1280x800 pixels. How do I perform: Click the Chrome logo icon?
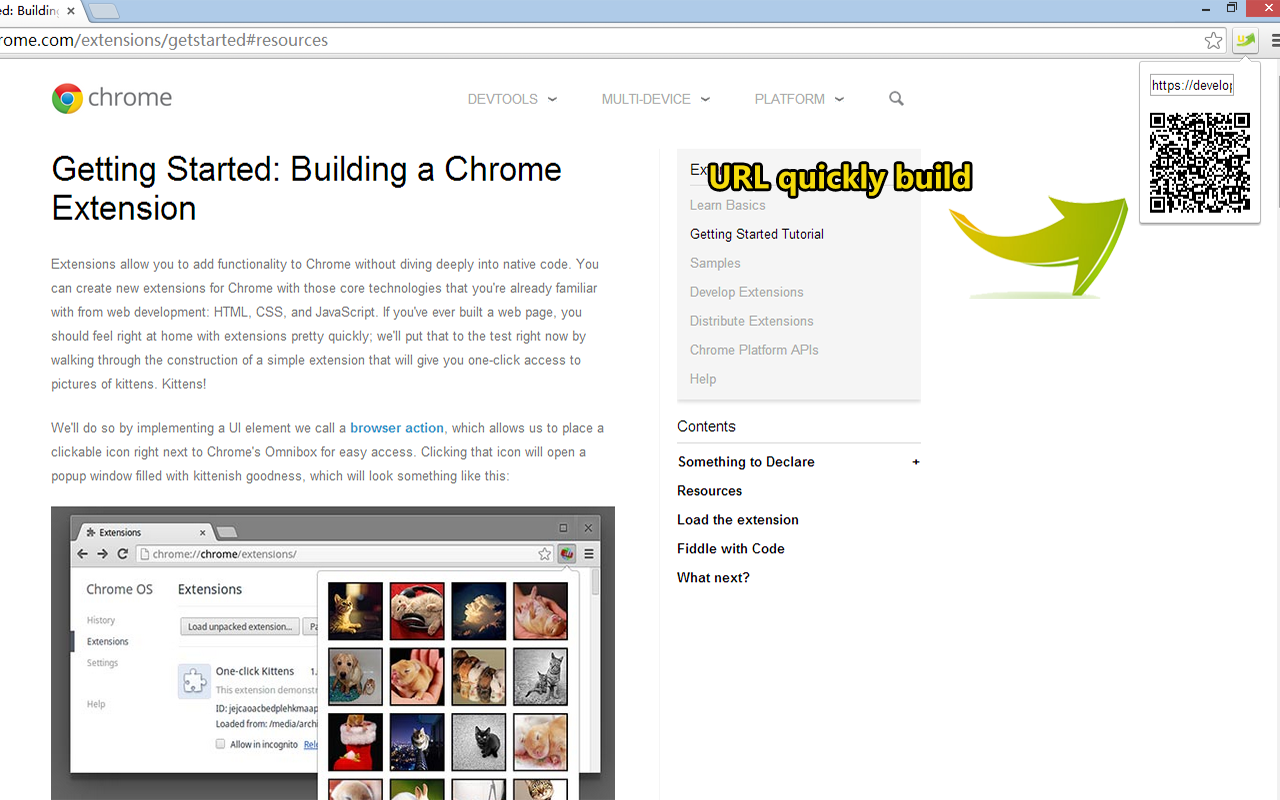click(67, 98)
